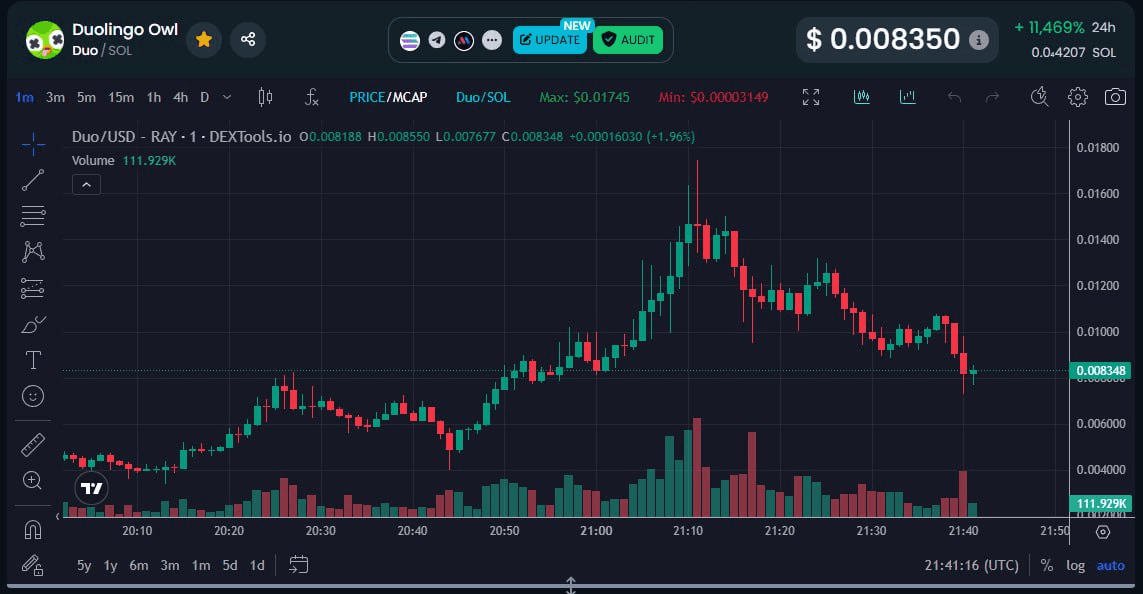
Task: Switch chart to MCAP view
Action: coord(410,97)
